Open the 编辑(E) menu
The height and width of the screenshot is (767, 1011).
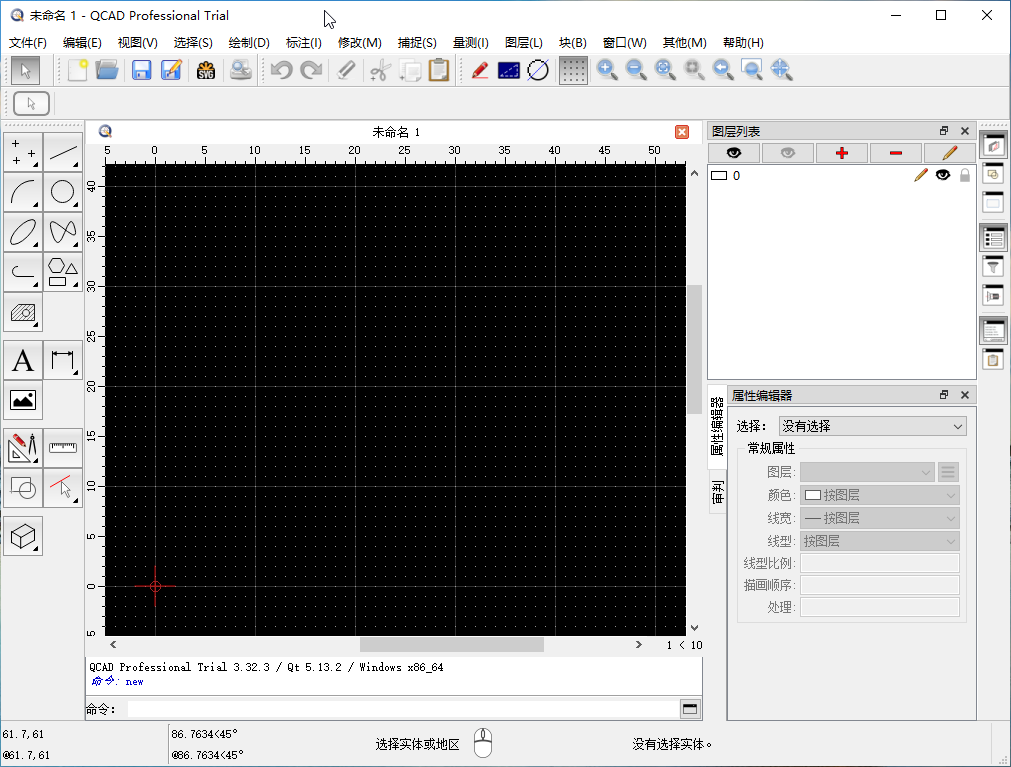pos(82,43)
